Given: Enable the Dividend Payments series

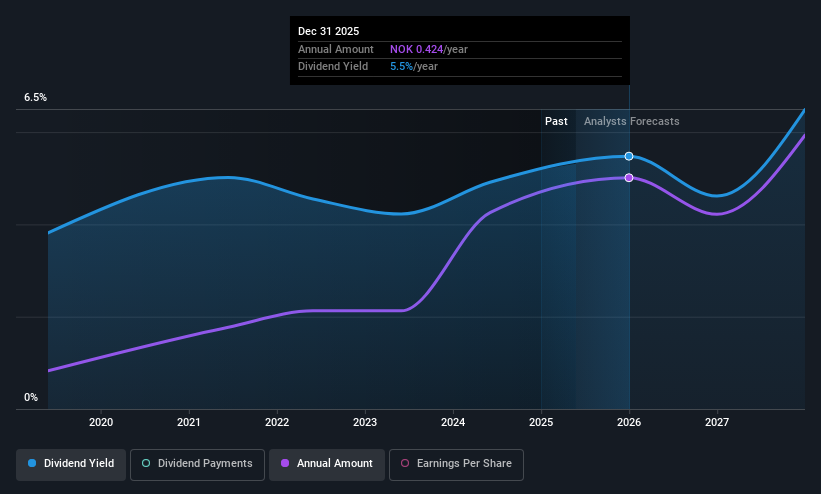Looking at the screenshot, I should (x=197, y=465).
